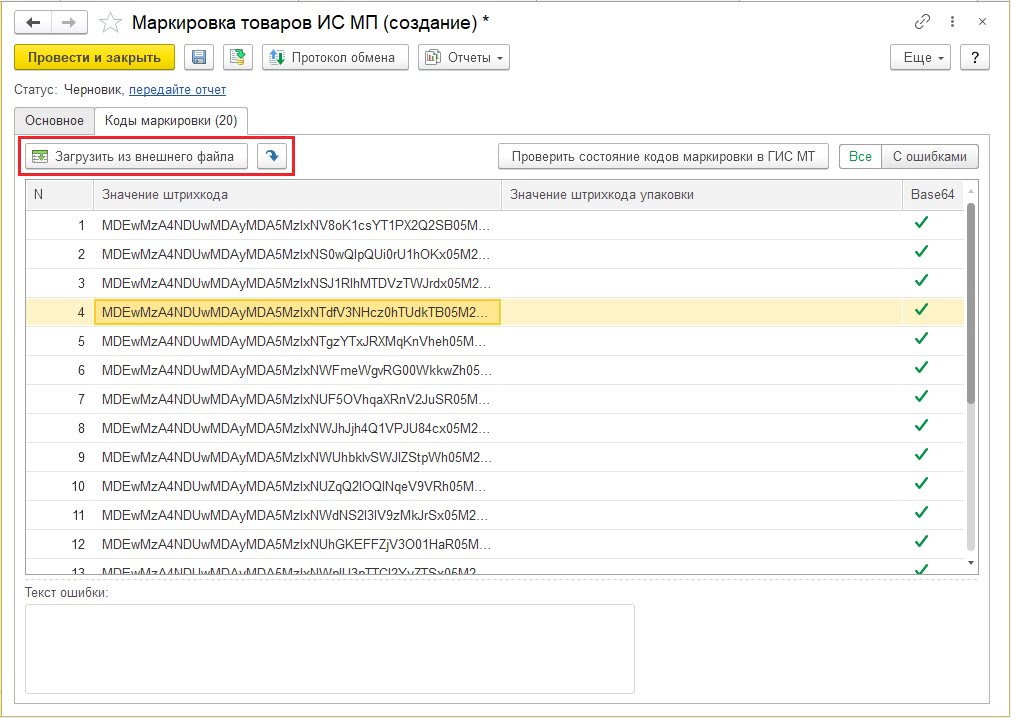Click the Провести и закрыть button

pos(94,58)
